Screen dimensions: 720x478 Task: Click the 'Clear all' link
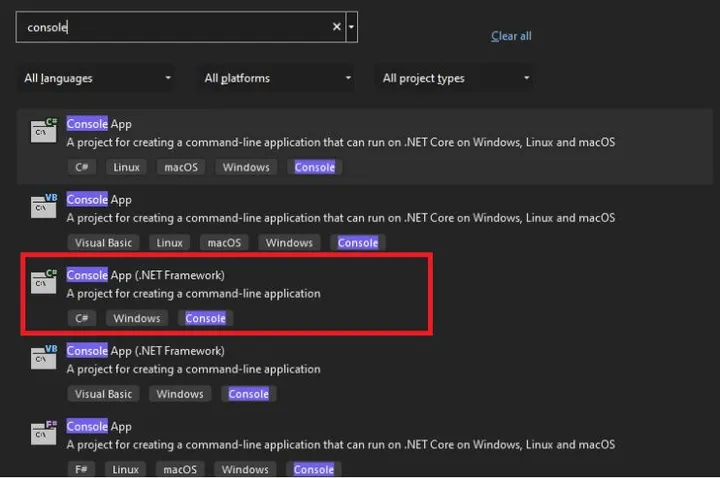[511, 36]
